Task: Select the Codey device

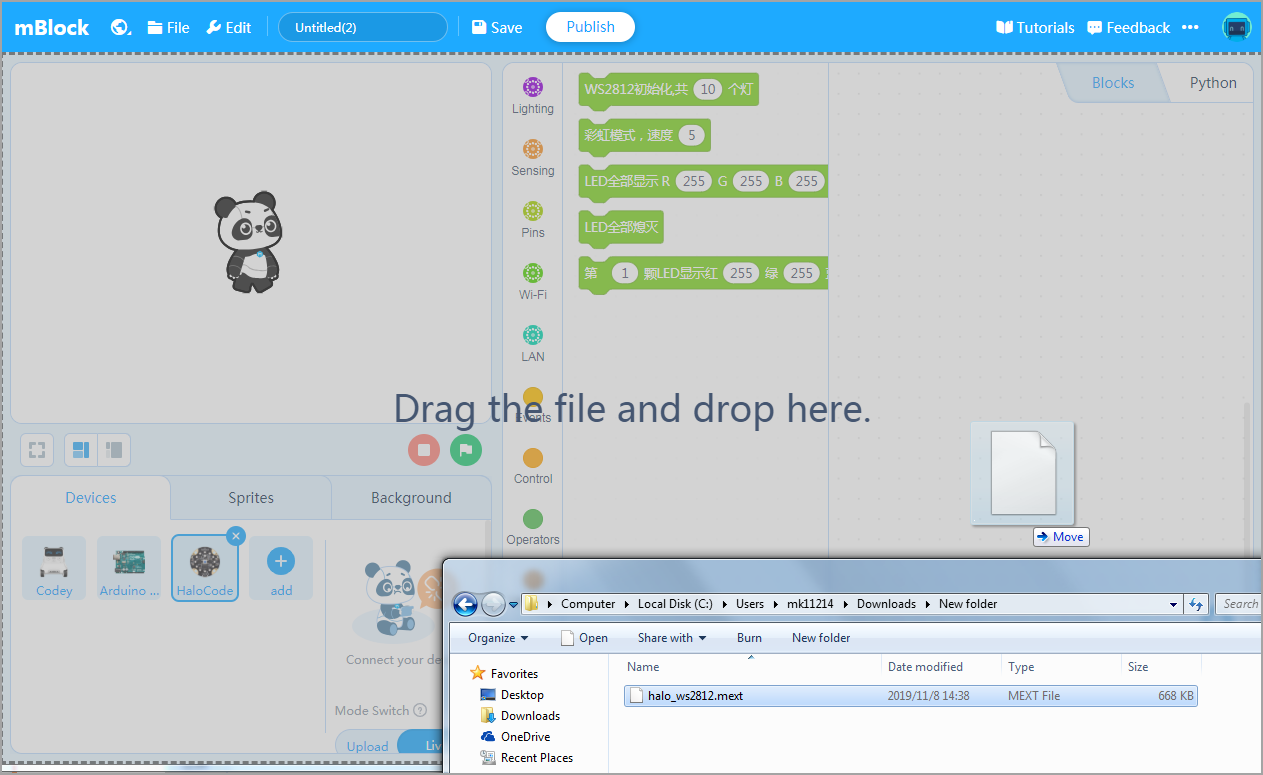Action: pos(54,568)
